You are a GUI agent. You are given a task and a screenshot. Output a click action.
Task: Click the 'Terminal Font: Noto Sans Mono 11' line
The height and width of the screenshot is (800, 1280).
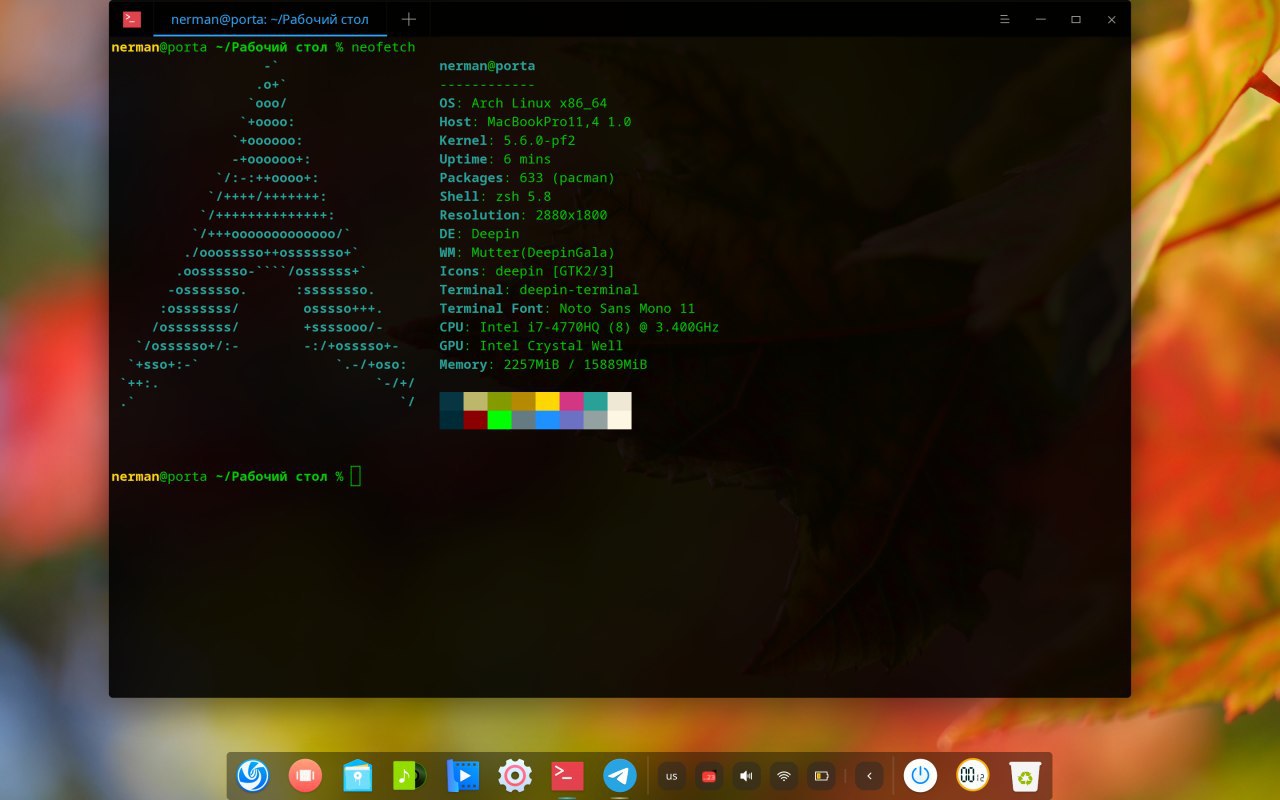point(567,309)
